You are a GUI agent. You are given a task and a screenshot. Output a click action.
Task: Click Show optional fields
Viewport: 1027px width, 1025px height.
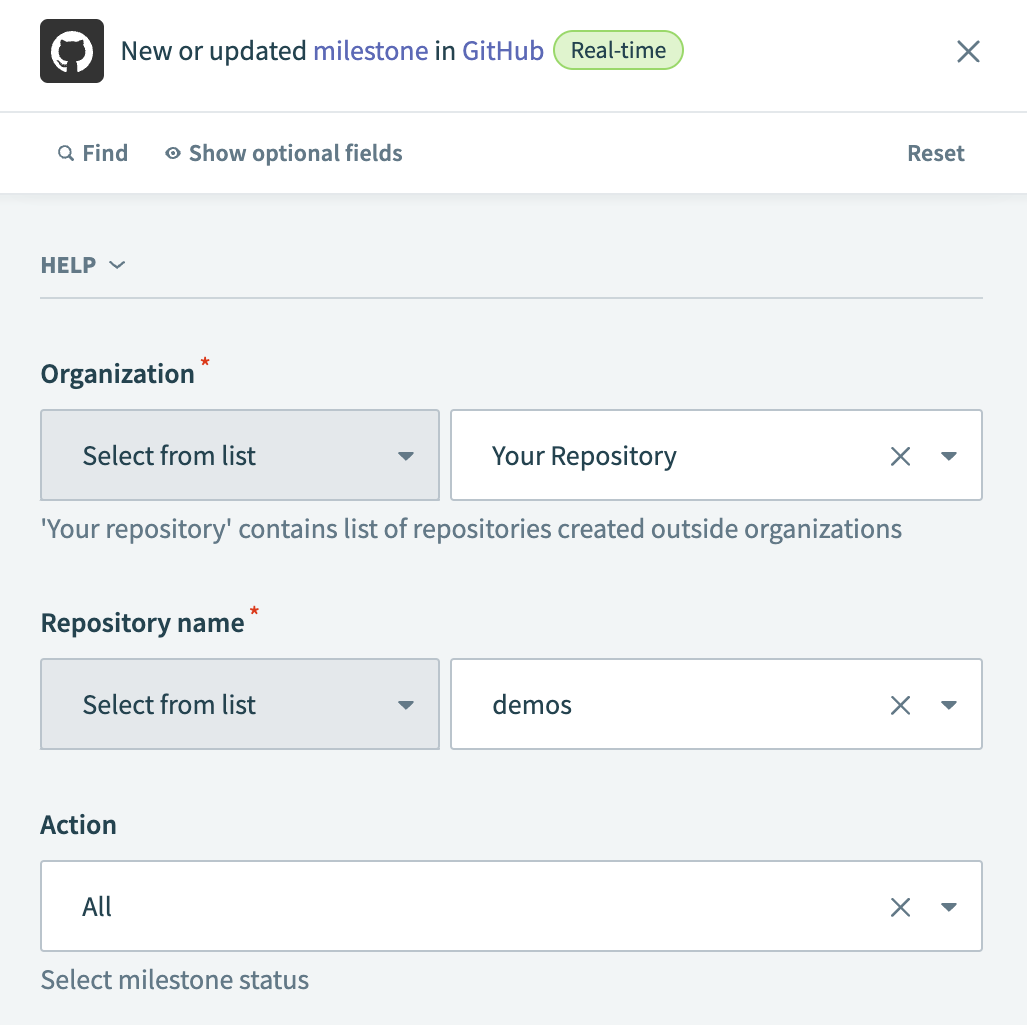[x=294, y=153]
